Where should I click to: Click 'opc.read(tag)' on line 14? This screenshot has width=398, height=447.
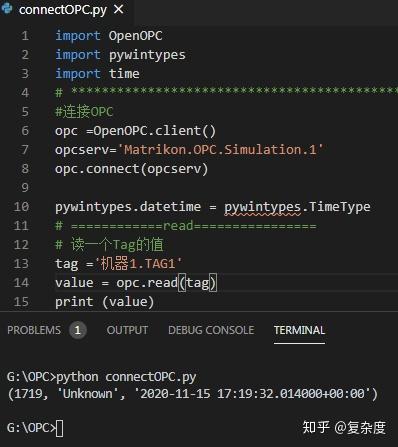coord(166,283)
